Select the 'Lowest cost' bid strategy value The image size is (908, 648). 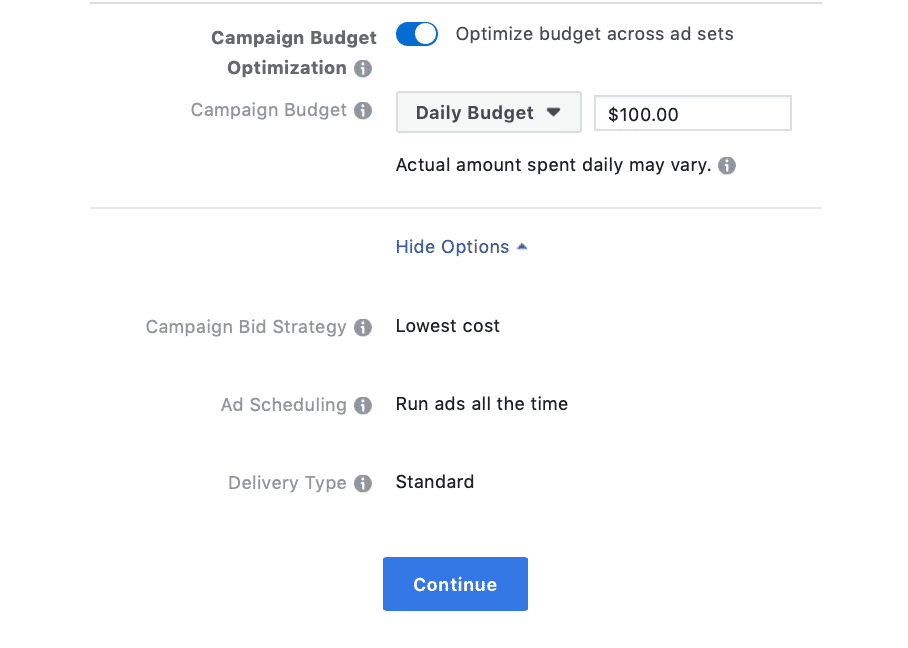click(448, 326)
